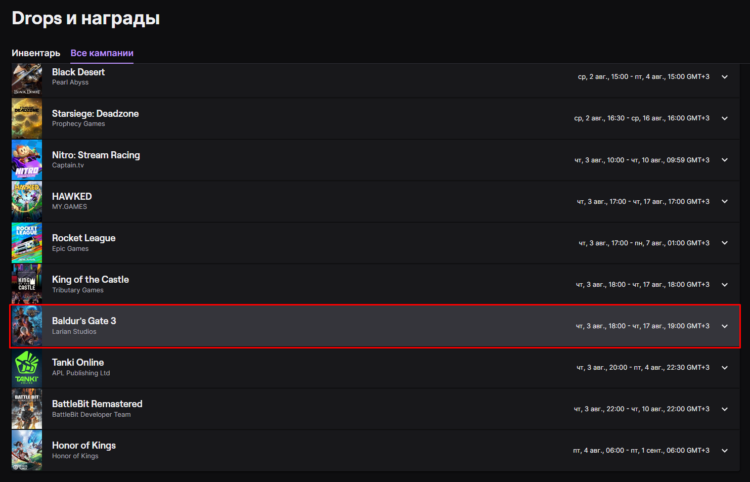Click the King of the Castle cover icon
Viewport: 750px width, 482px height.
tap(26, 285)
